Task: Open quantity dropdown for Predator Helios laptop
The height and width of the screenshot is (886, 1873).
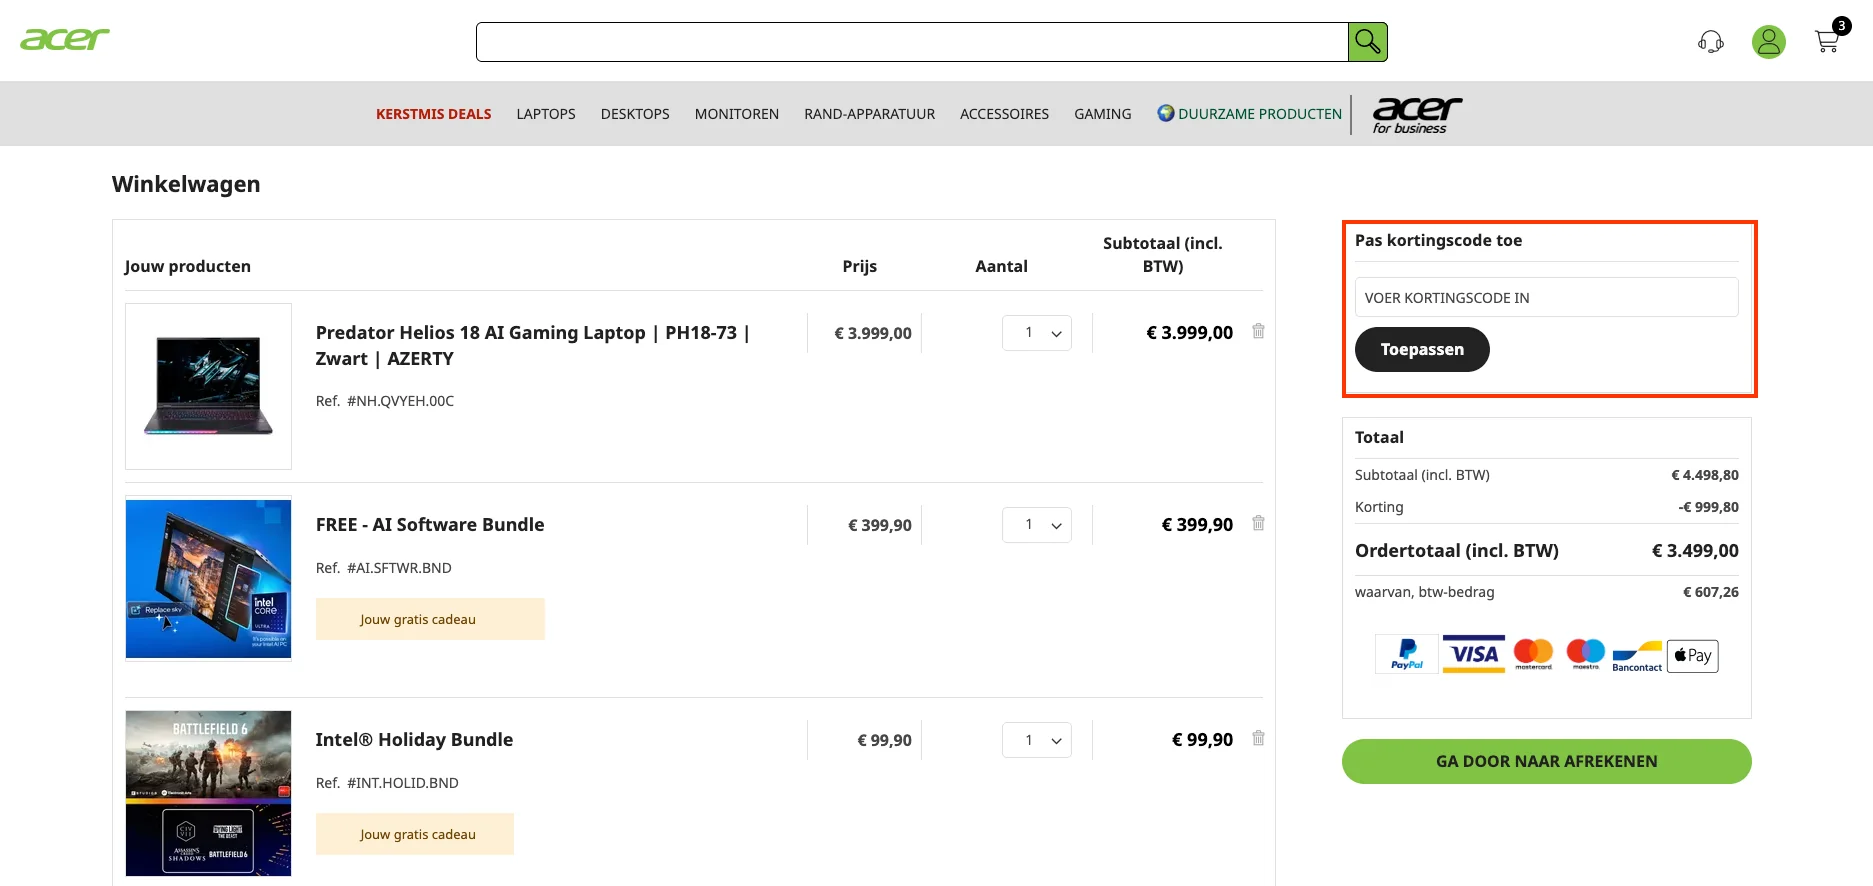Action: [1037, 333]
